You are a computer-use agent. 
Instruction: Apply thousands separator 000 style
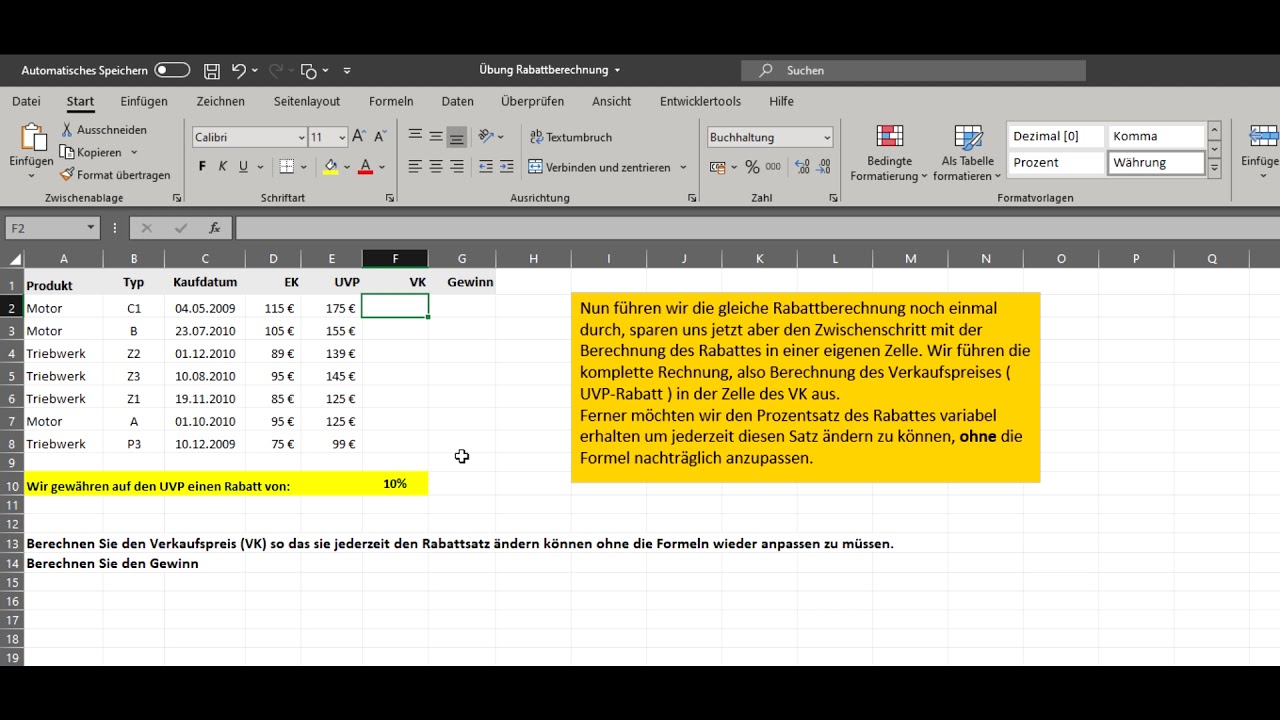coord(772,167)
